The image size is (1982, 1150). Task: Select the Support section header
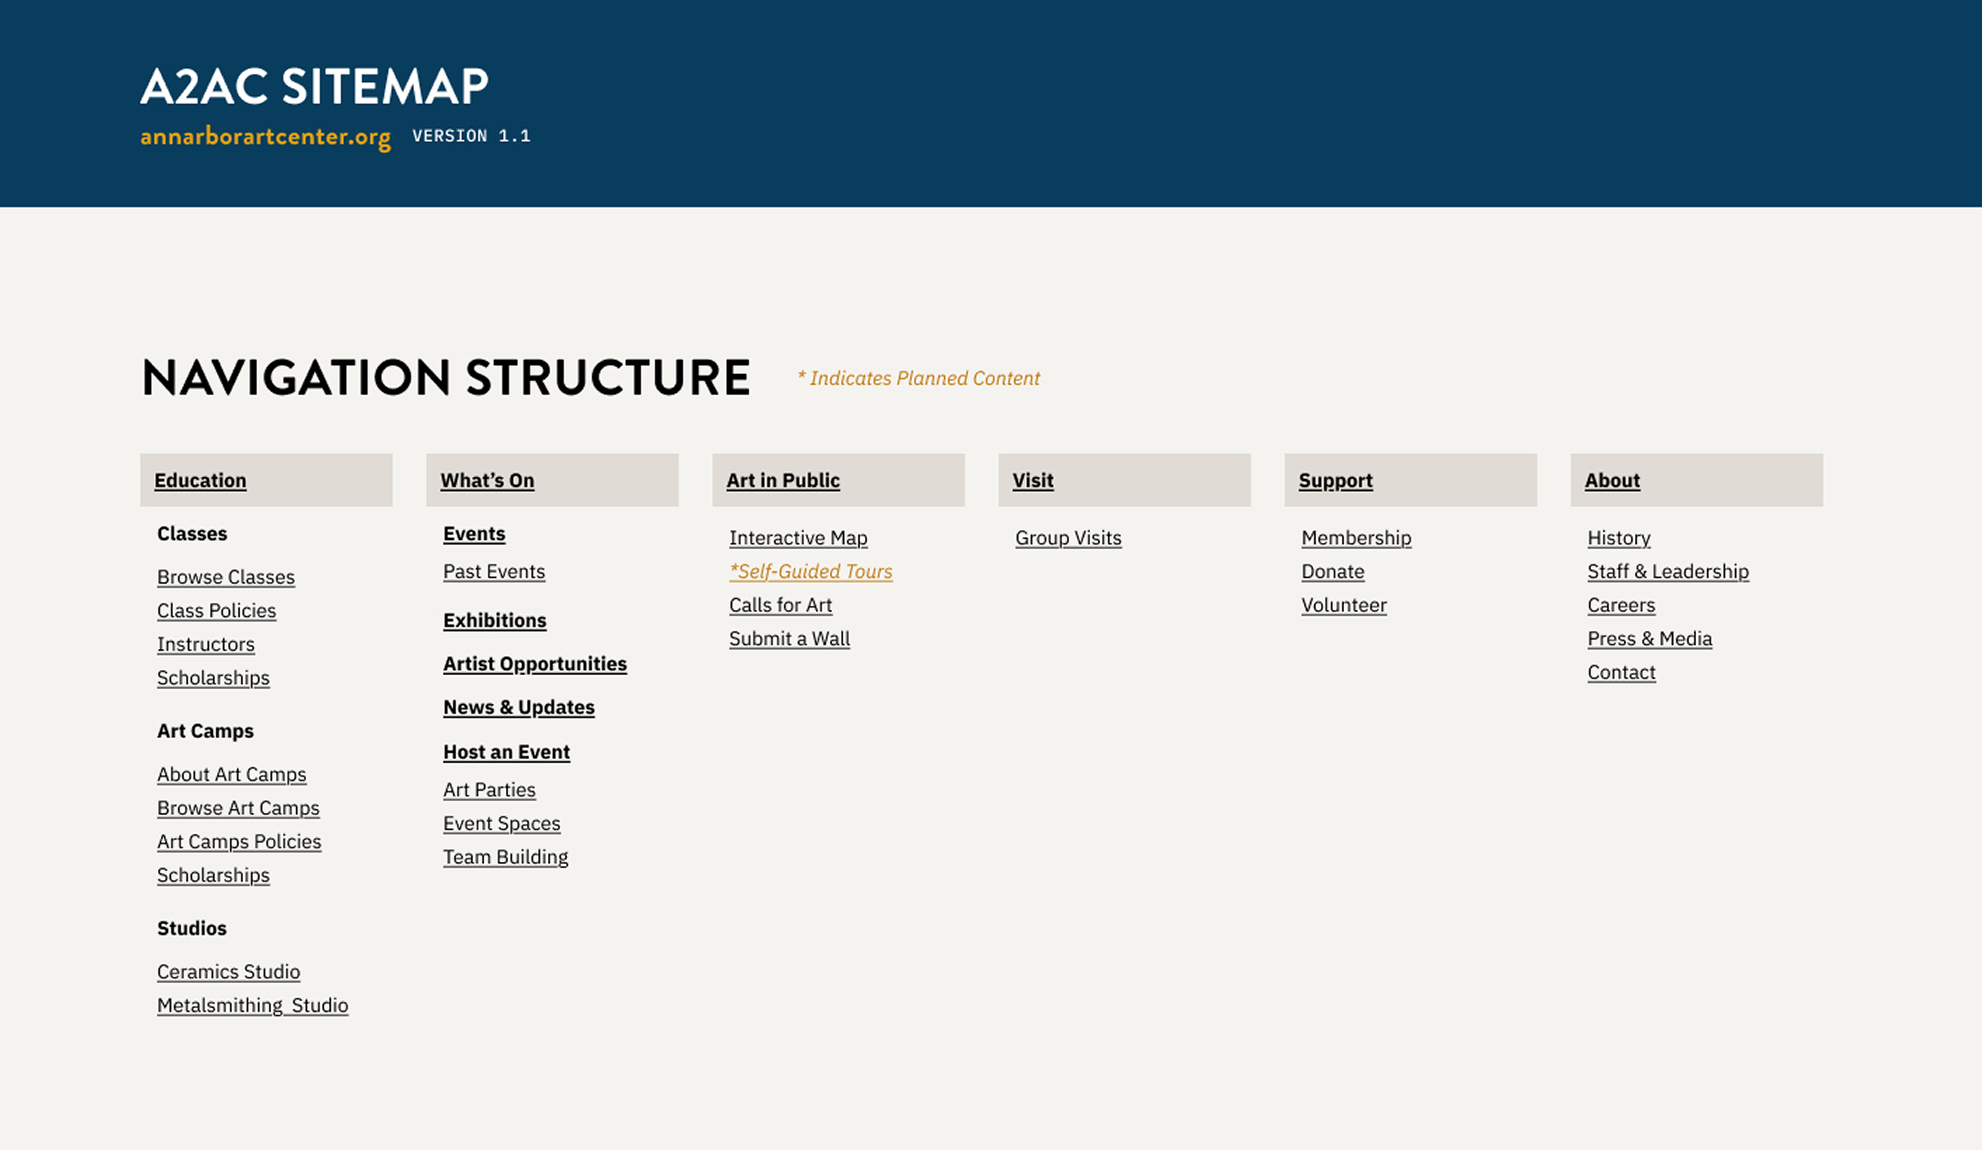pos(1335,480)
